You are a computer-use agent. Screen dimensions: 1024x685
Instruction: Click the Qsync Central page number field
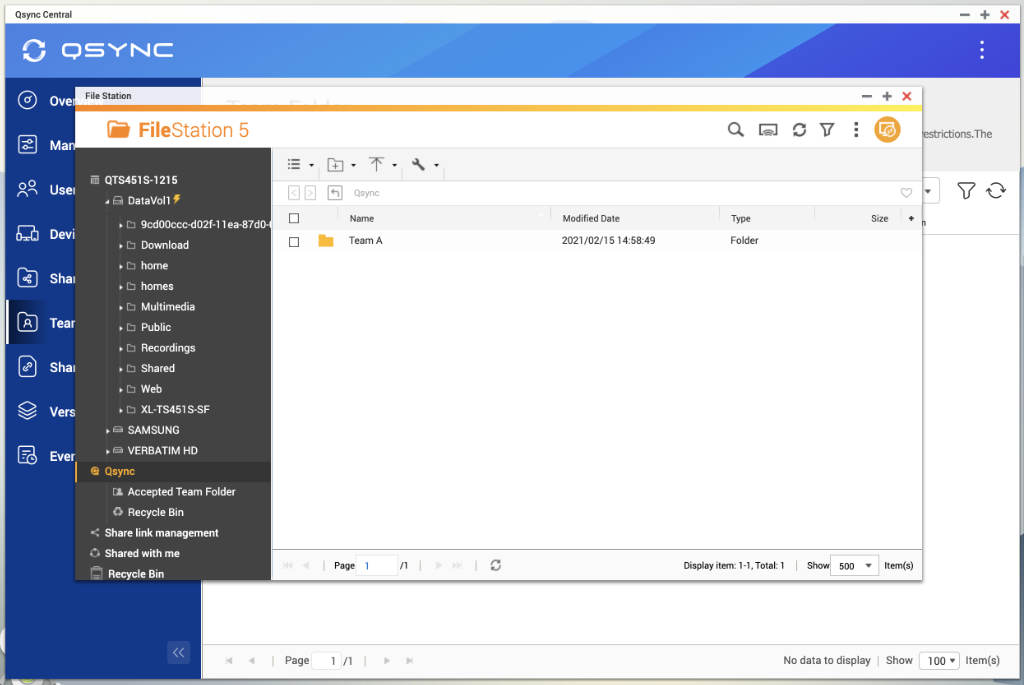[327, 660]
